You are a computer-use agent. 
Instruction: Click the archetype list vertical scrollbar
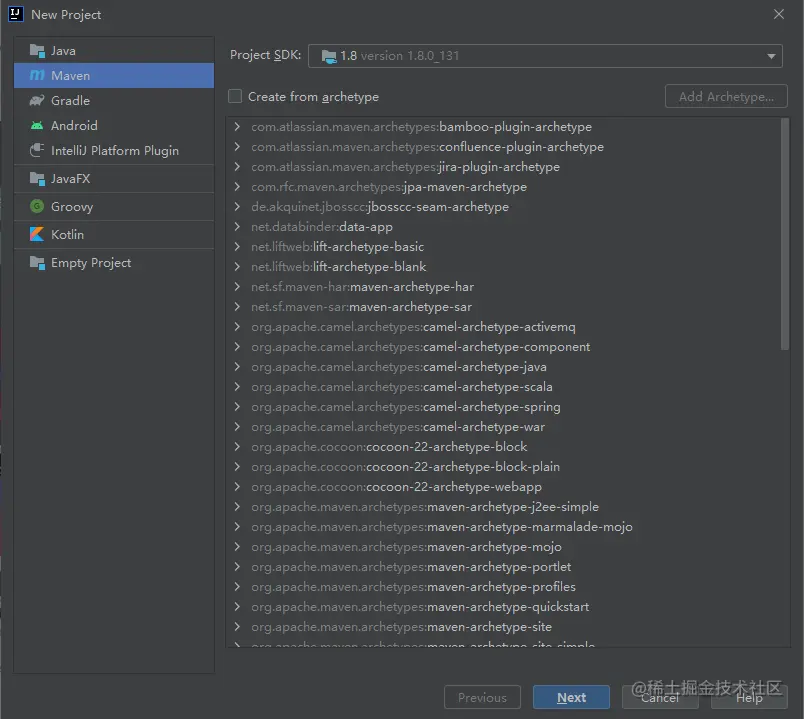pyautogui.click(x=785, y=234)
